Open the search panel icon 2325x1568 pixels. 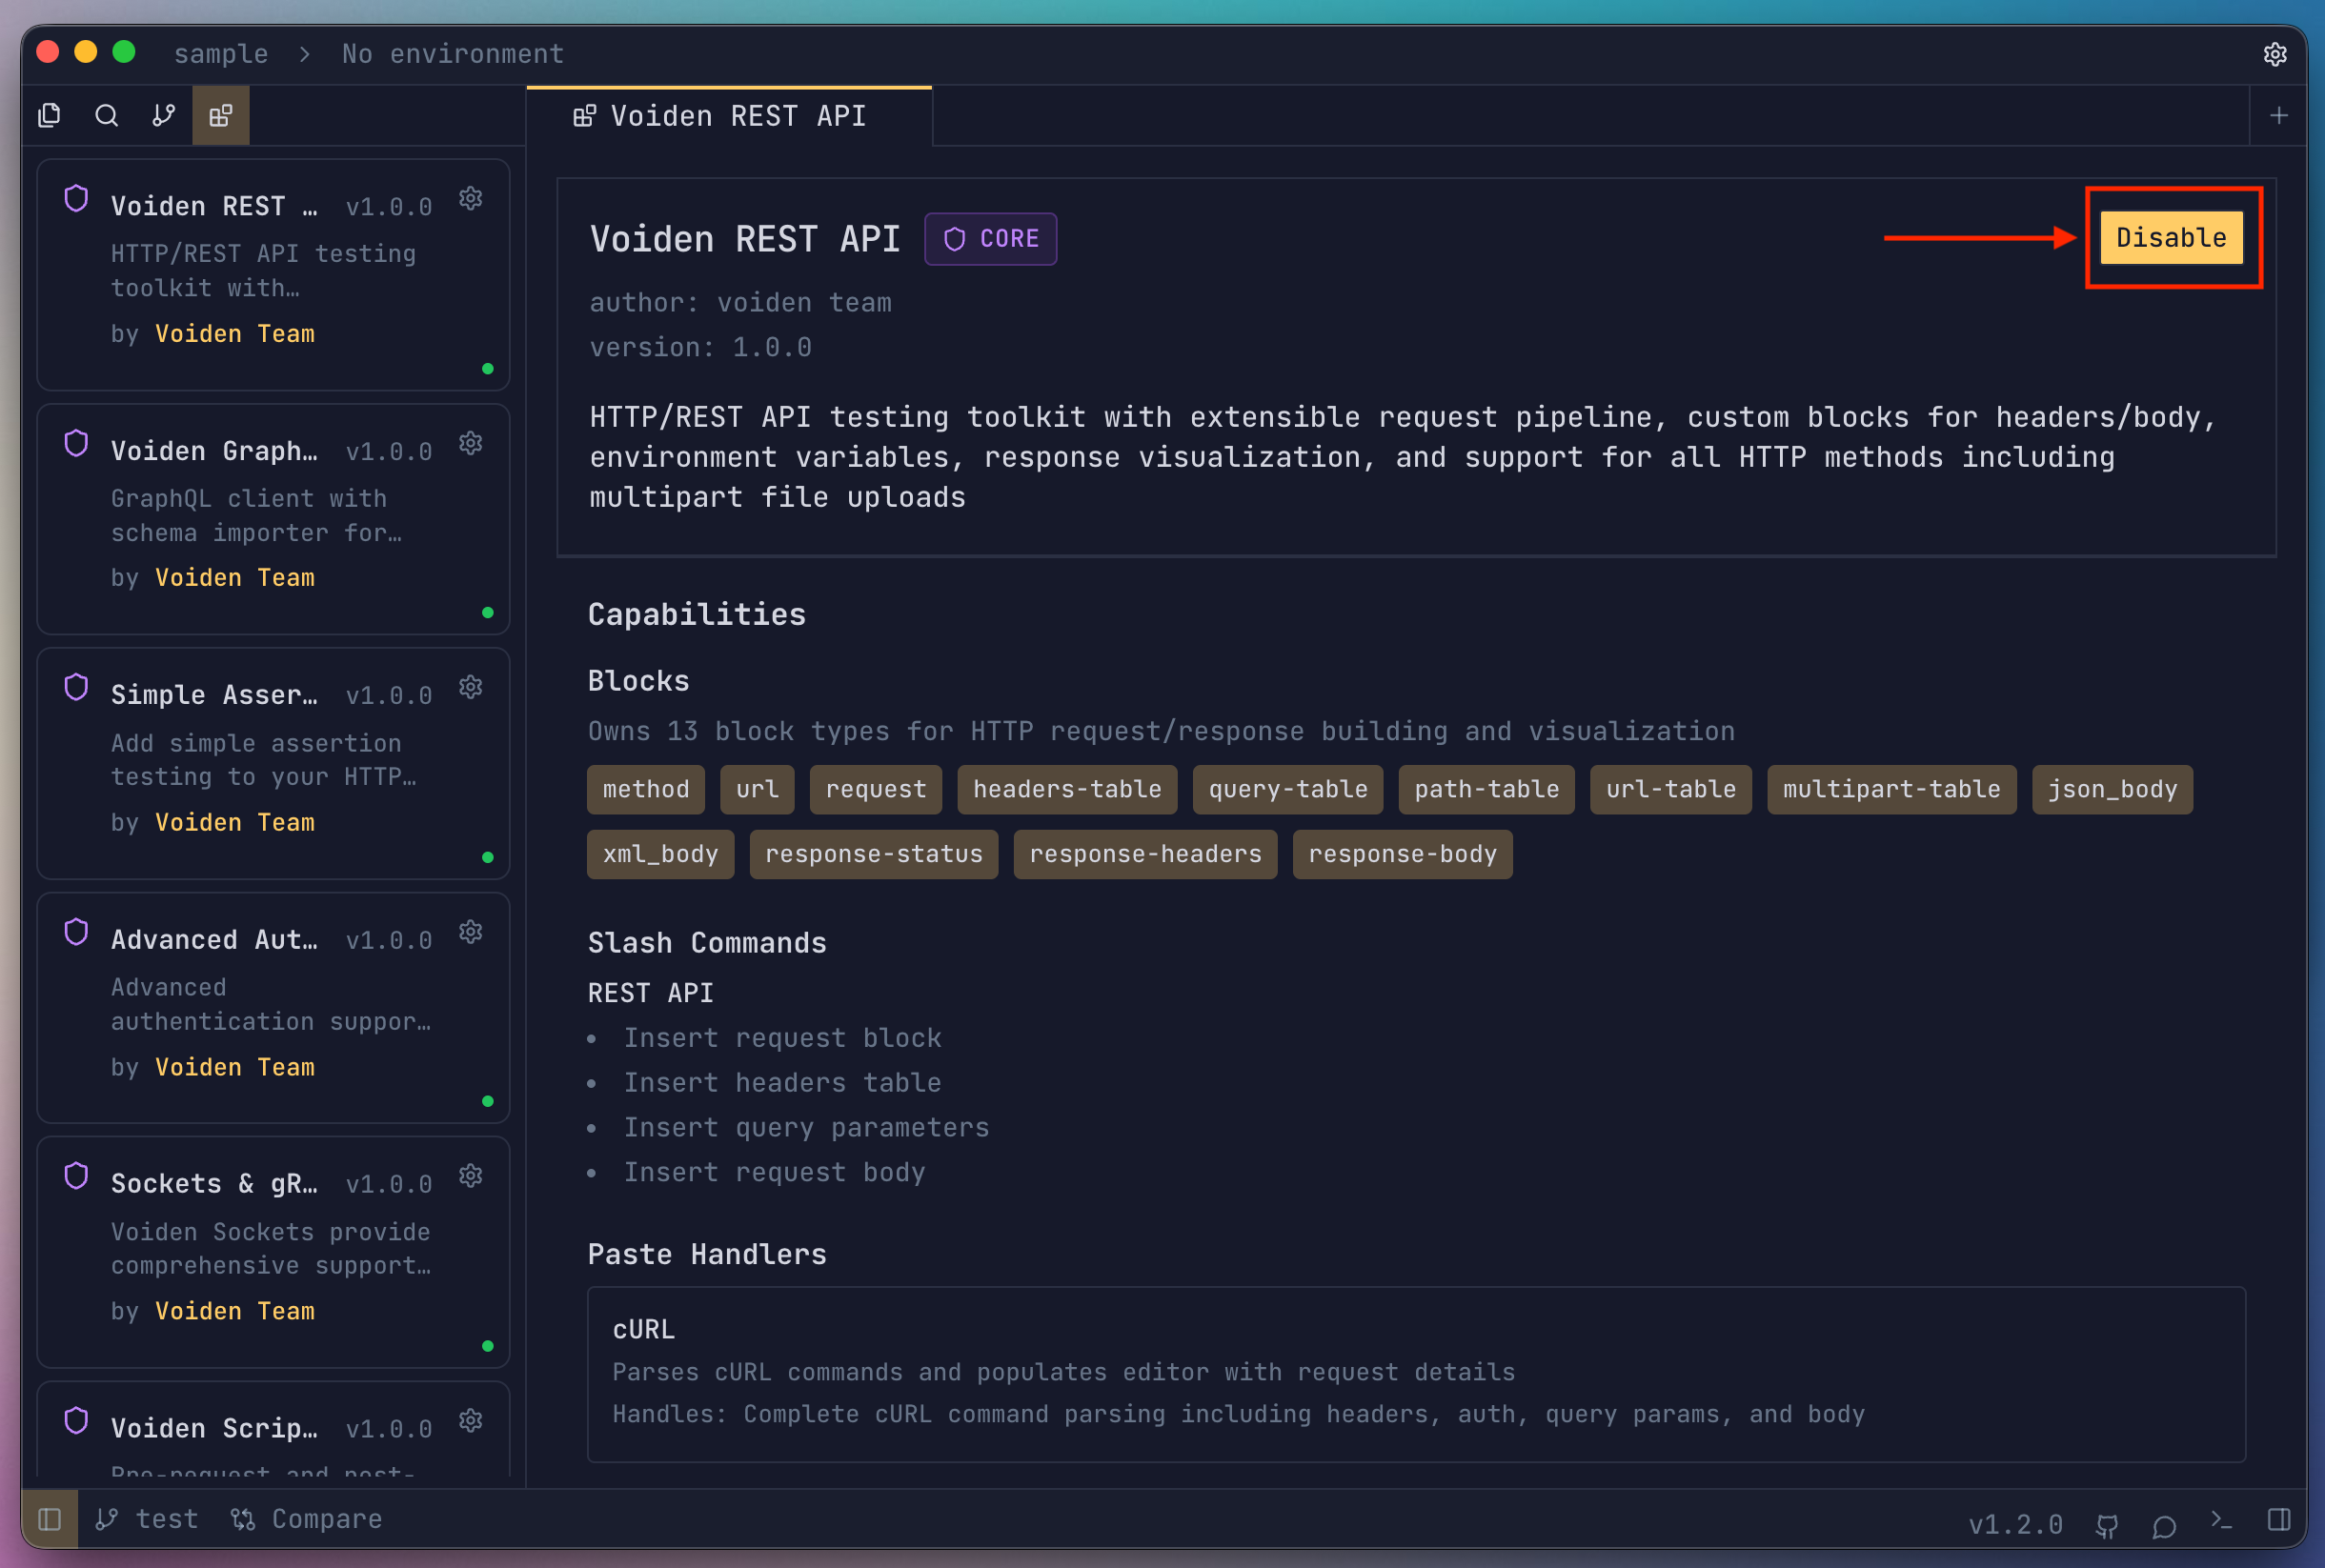(x=106, y=115)
